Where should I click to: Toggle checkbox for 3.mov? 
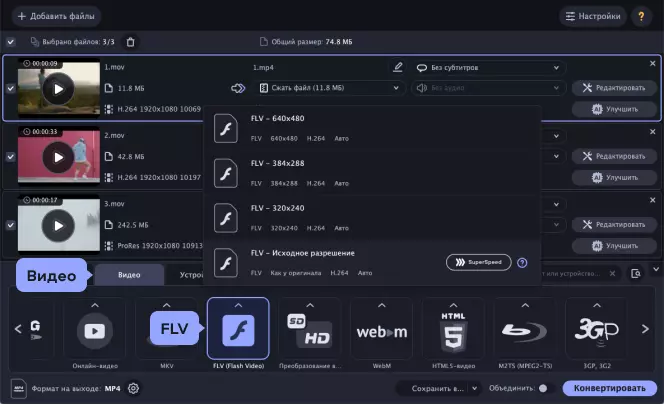coord(11,225)
